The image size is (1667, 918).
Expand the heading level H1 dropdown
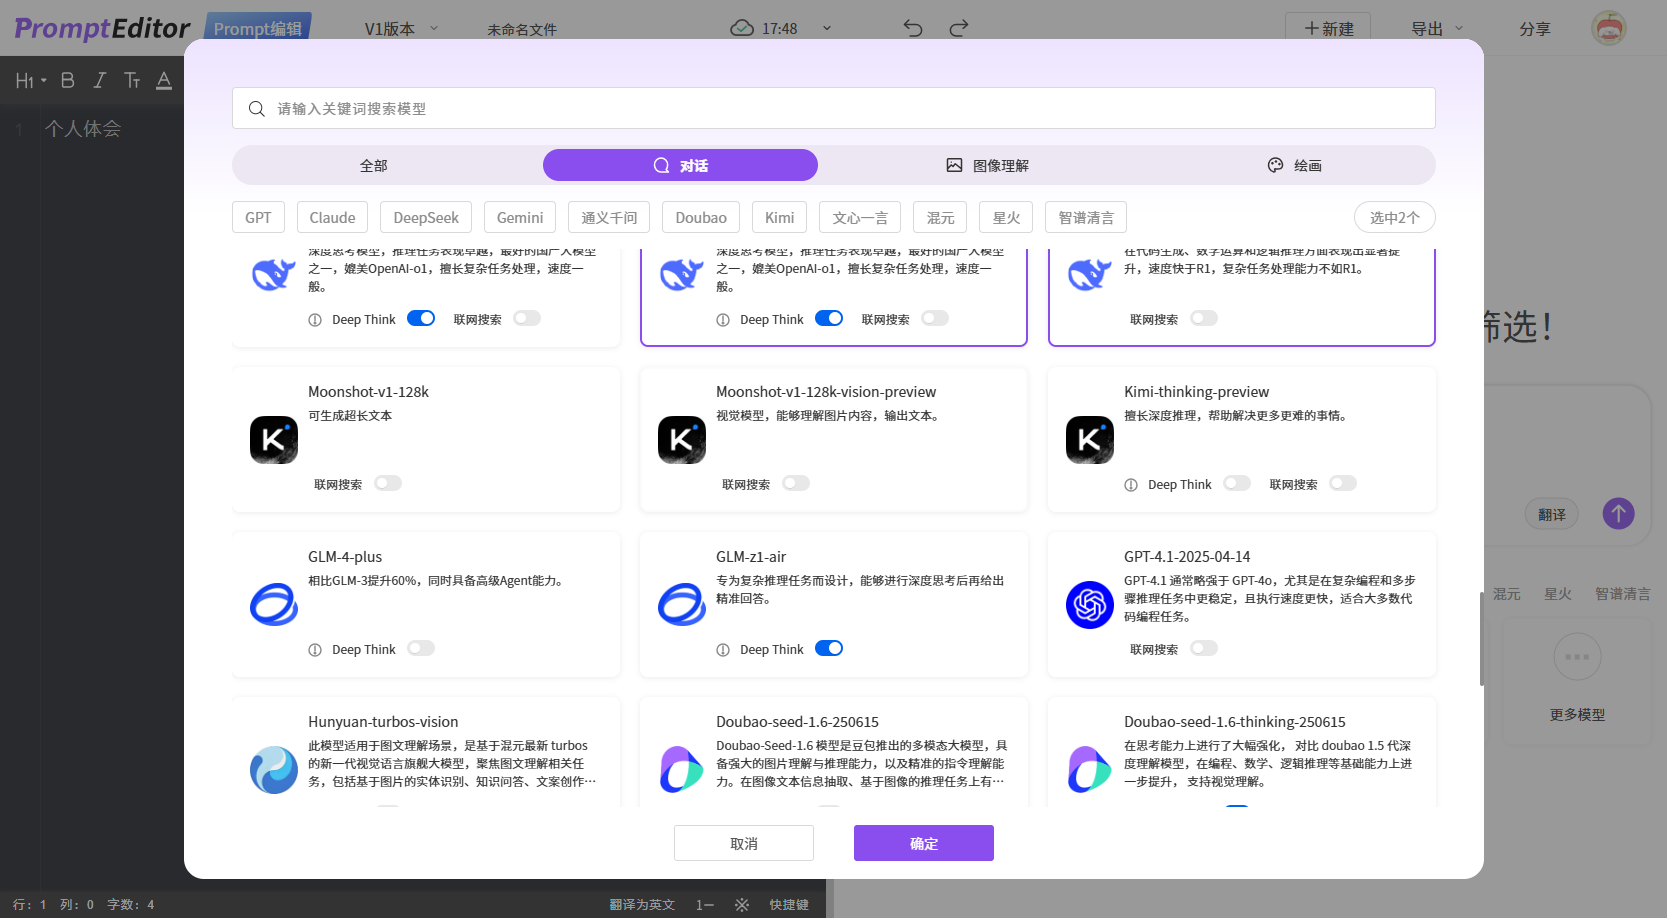point(31,80)
